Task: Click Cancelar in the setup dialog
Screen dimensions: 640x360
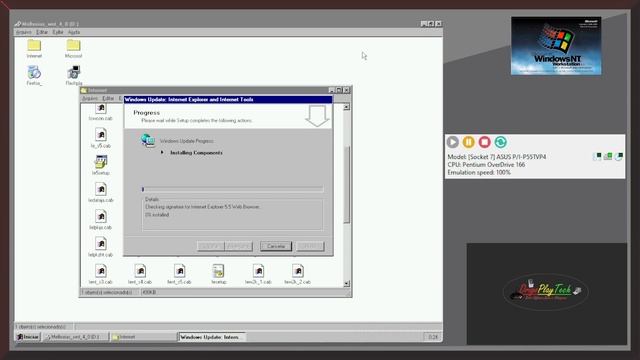Action: click(276, 246)
